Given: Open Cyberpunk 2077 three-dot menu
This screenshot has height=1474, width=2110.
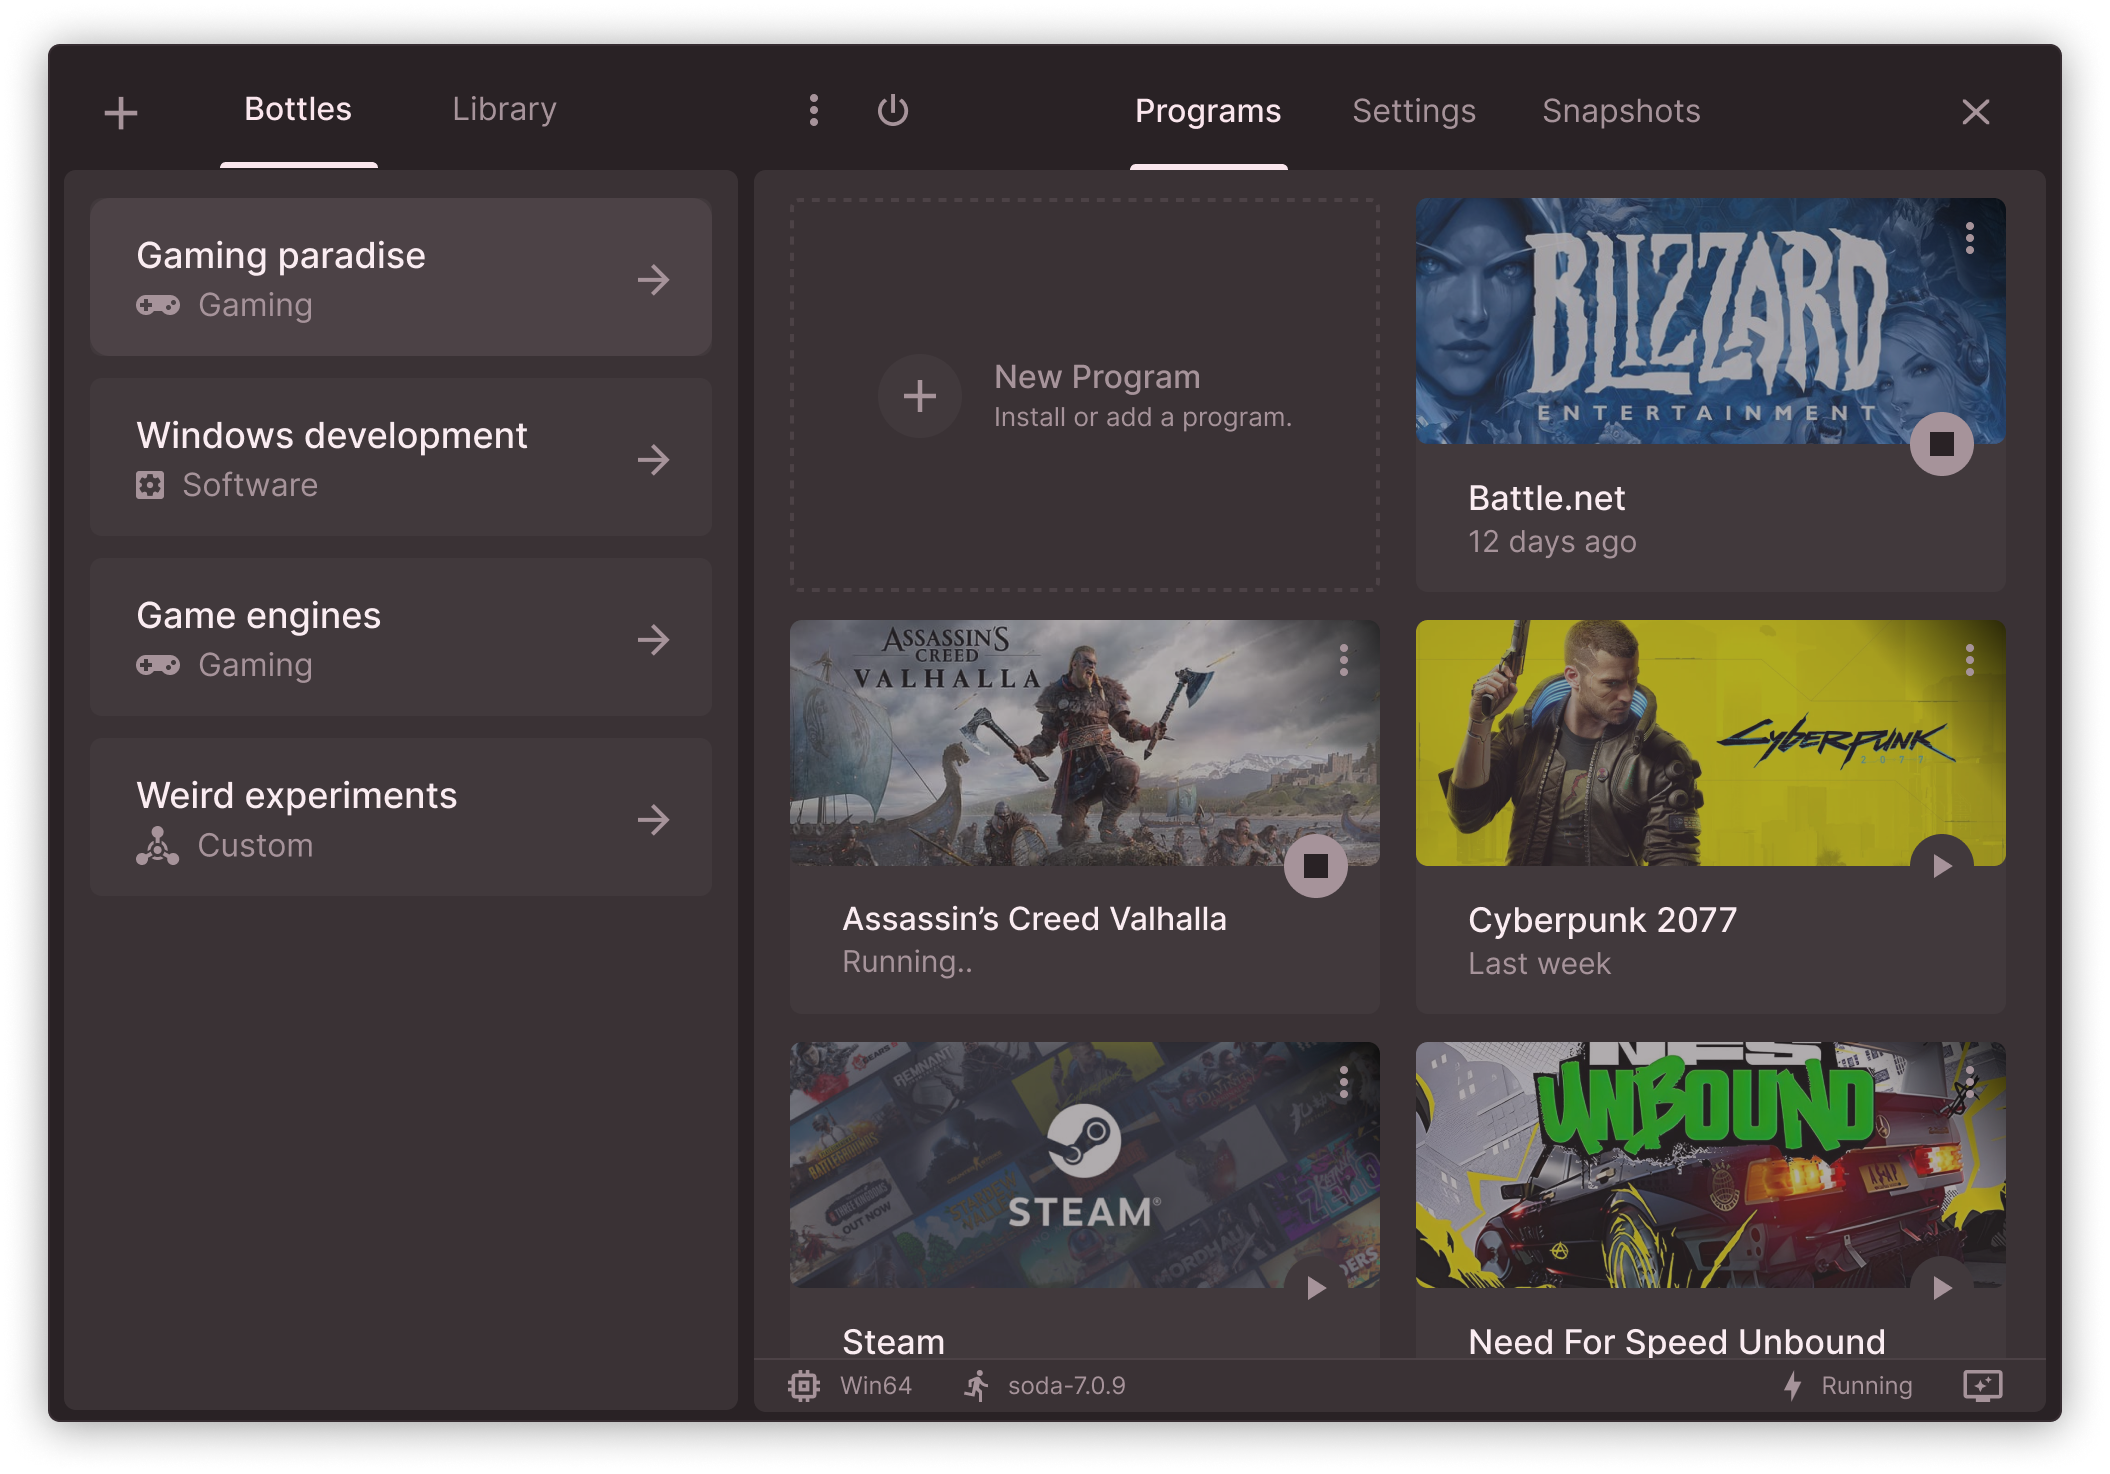Looking at the screenshot, I should (1969, 660).
